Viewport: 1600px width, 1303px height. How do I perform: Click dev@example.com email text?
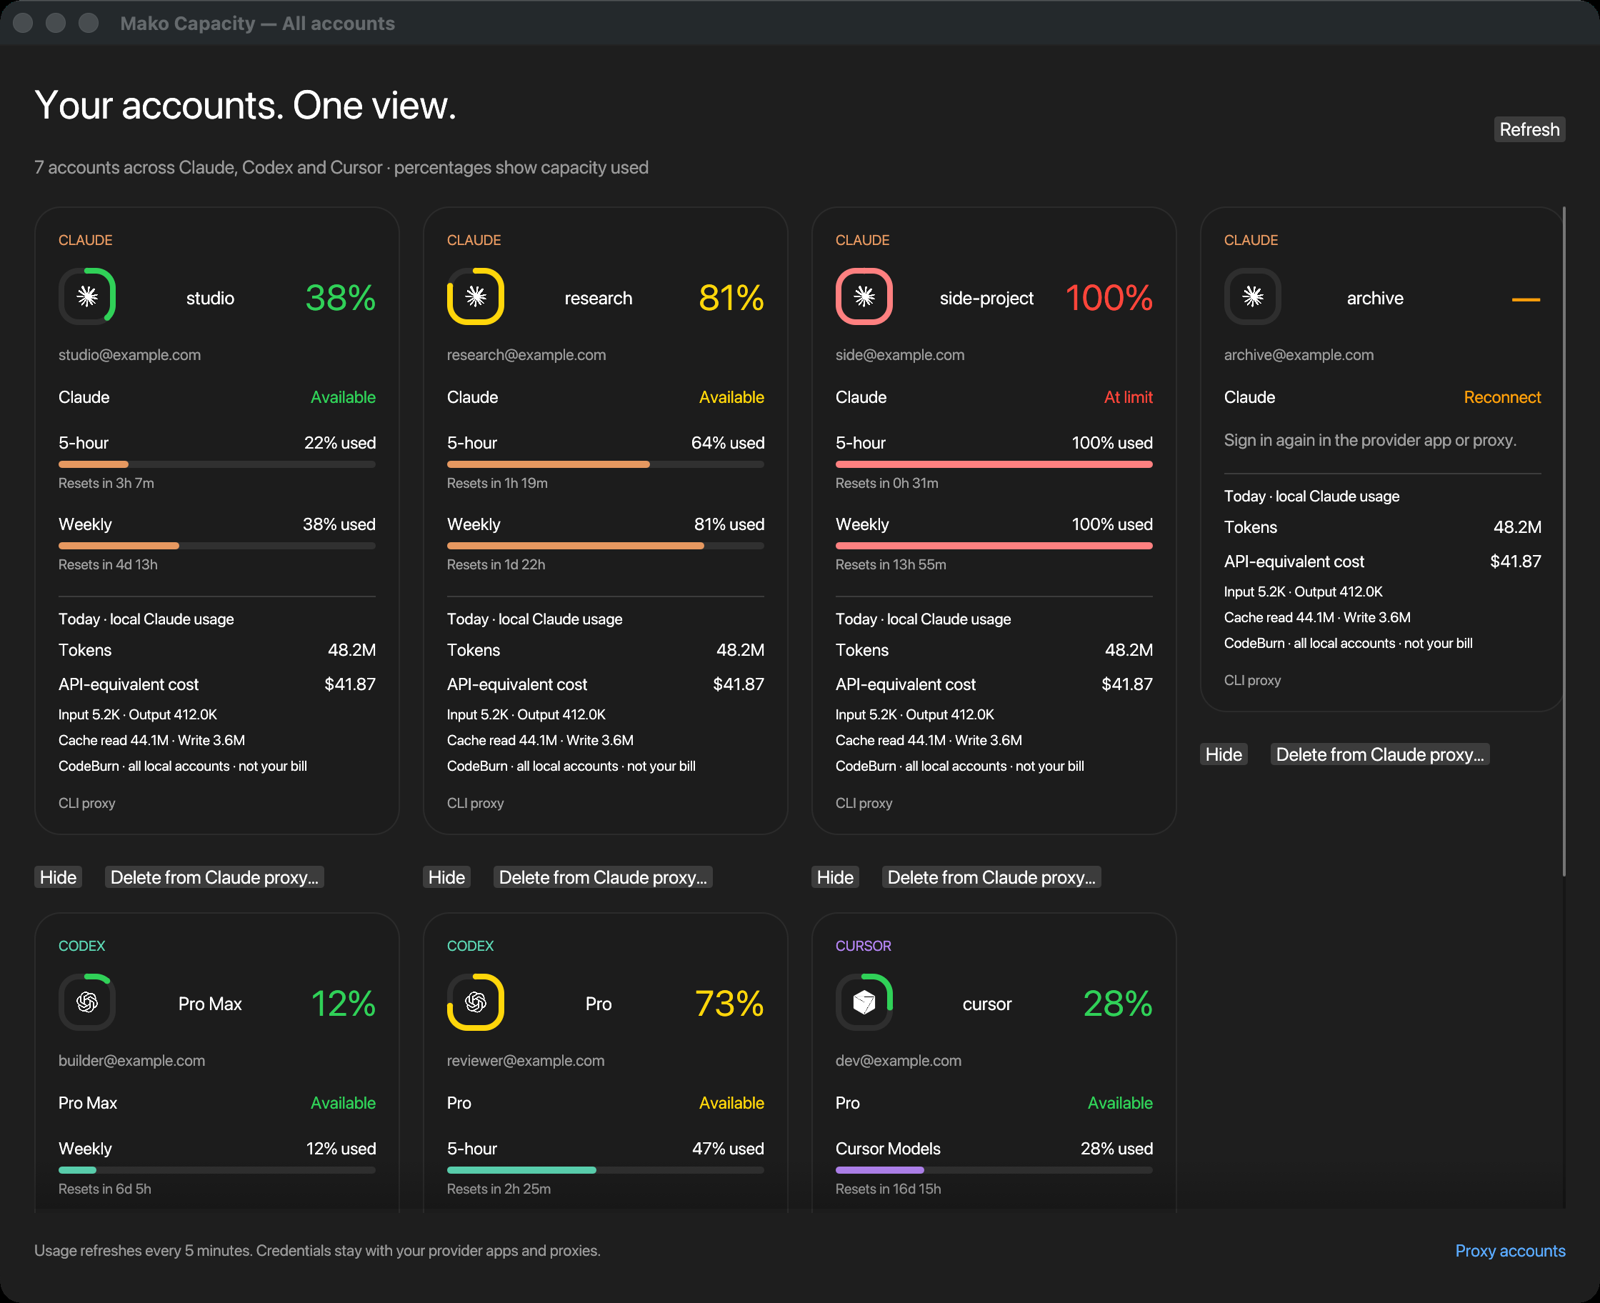[x=898, y=1060]
